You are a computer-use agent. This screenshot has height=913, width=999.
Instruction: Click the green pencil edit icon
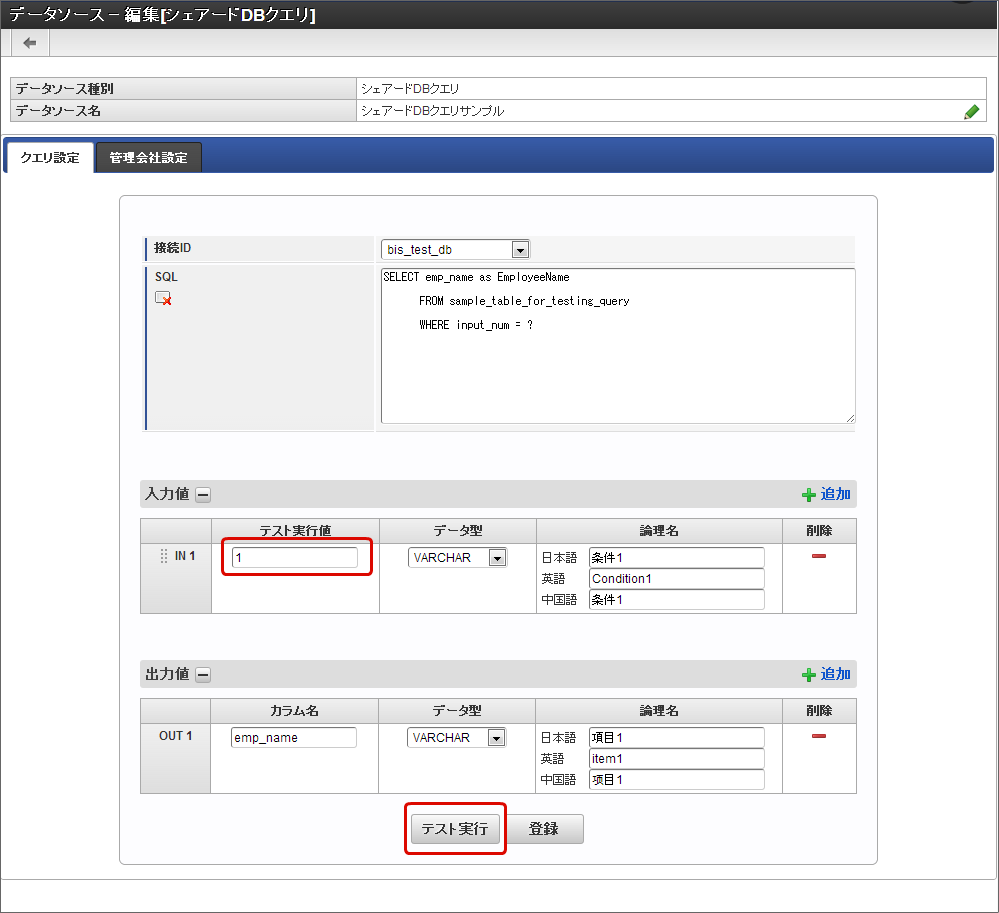pyautogui.click(x=971, y=112)
